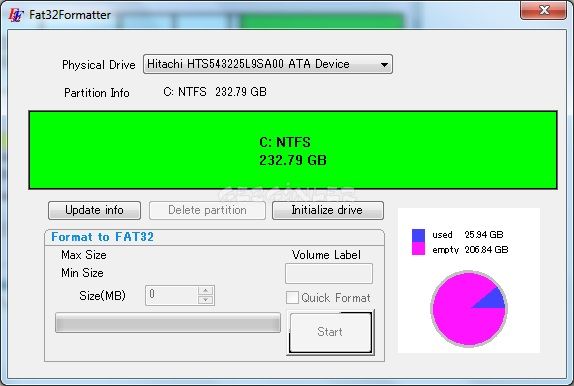Click the Size(MB) number field

[x=171, y=295]
